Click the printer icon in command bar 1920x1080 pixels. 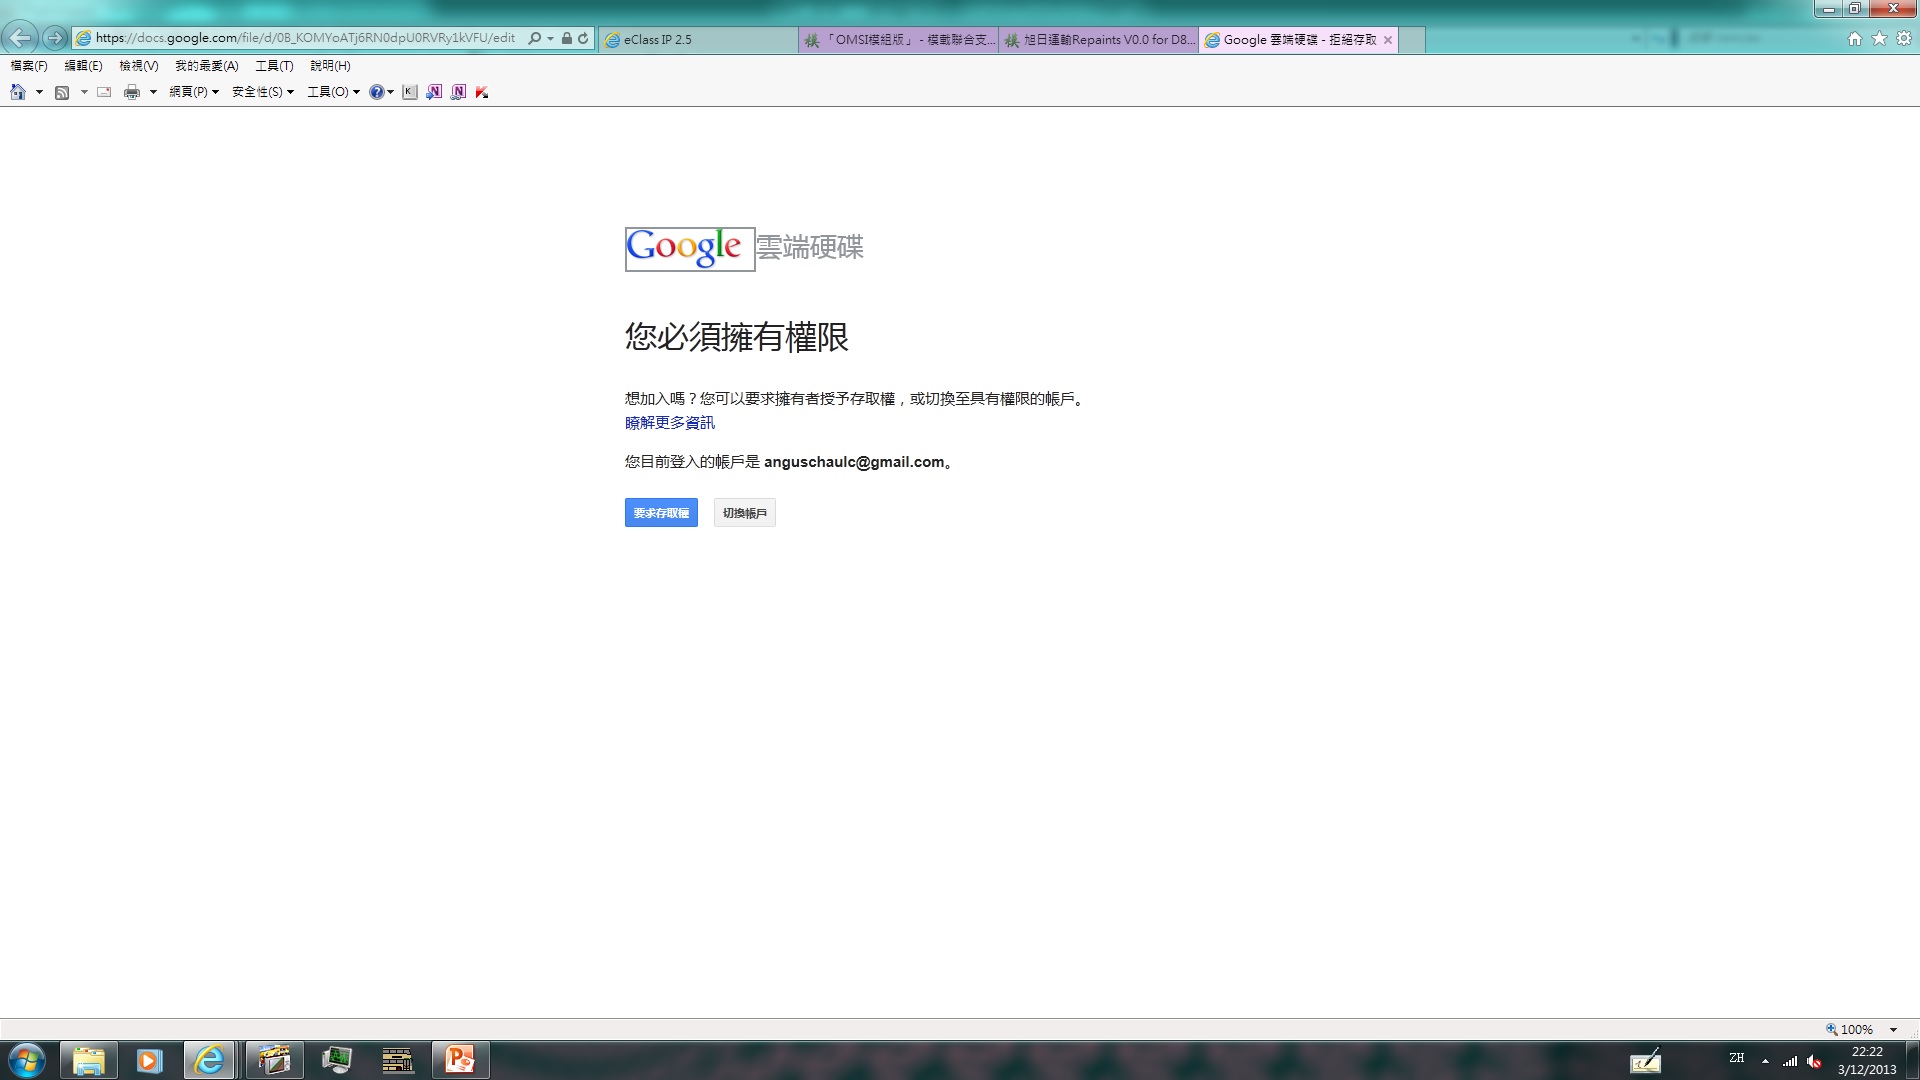[132, 92]
